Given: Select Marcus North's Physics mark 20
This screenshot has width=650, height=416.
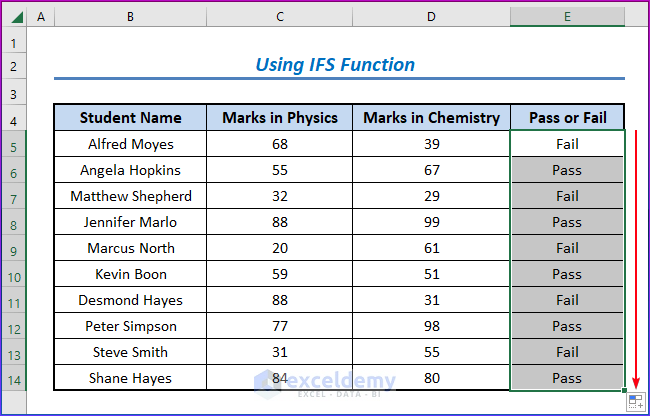Looking at the screenshot, I should 280,248.
